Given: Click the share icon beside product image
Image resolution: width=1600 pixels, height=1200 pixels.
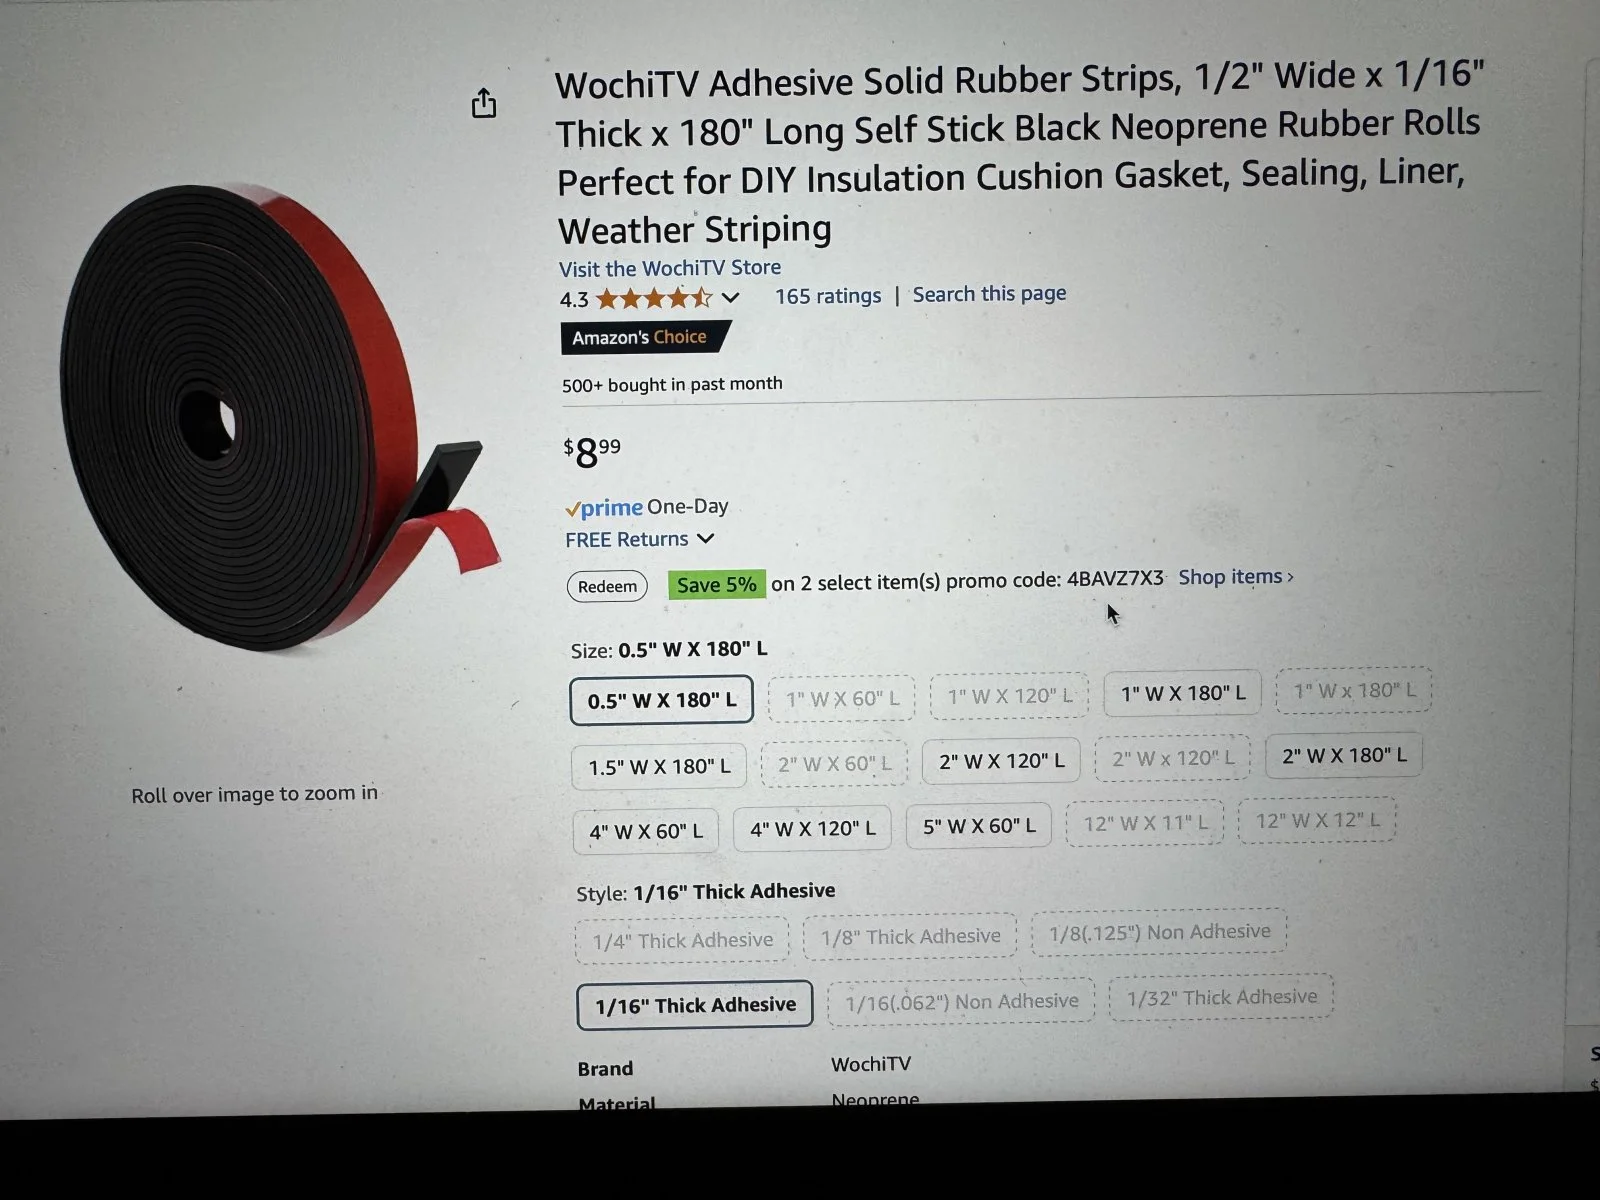Looking at the screenshot, I should pyautogui.click(x=484, y=103).
